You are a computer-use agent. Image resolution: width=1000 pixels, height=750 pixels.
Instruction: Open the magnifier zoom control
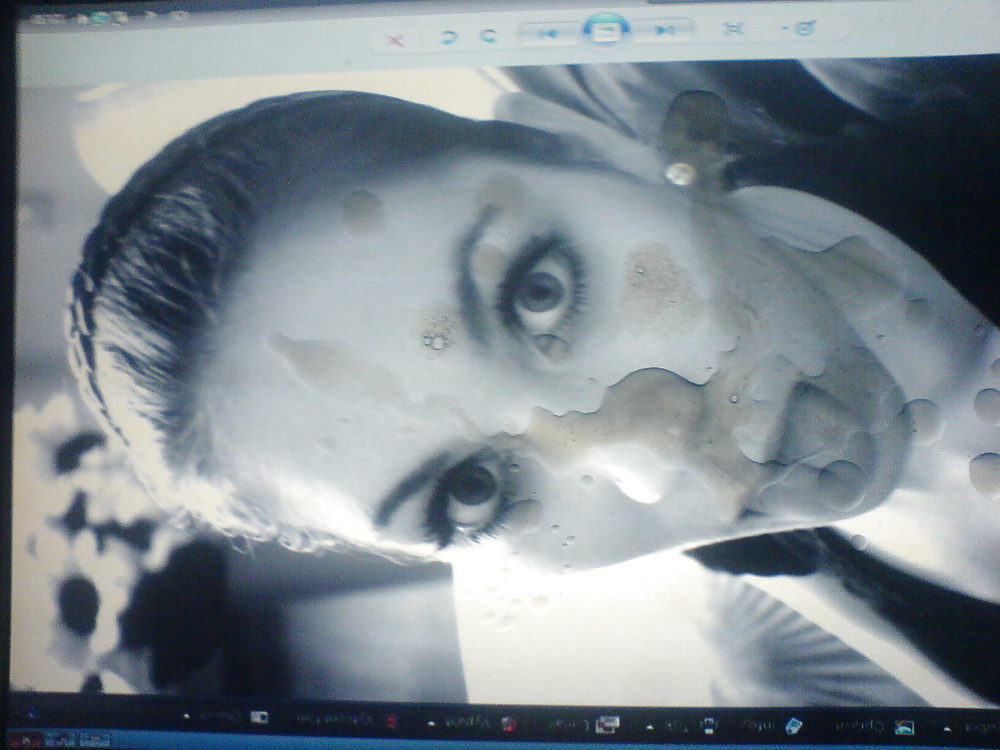803,28
